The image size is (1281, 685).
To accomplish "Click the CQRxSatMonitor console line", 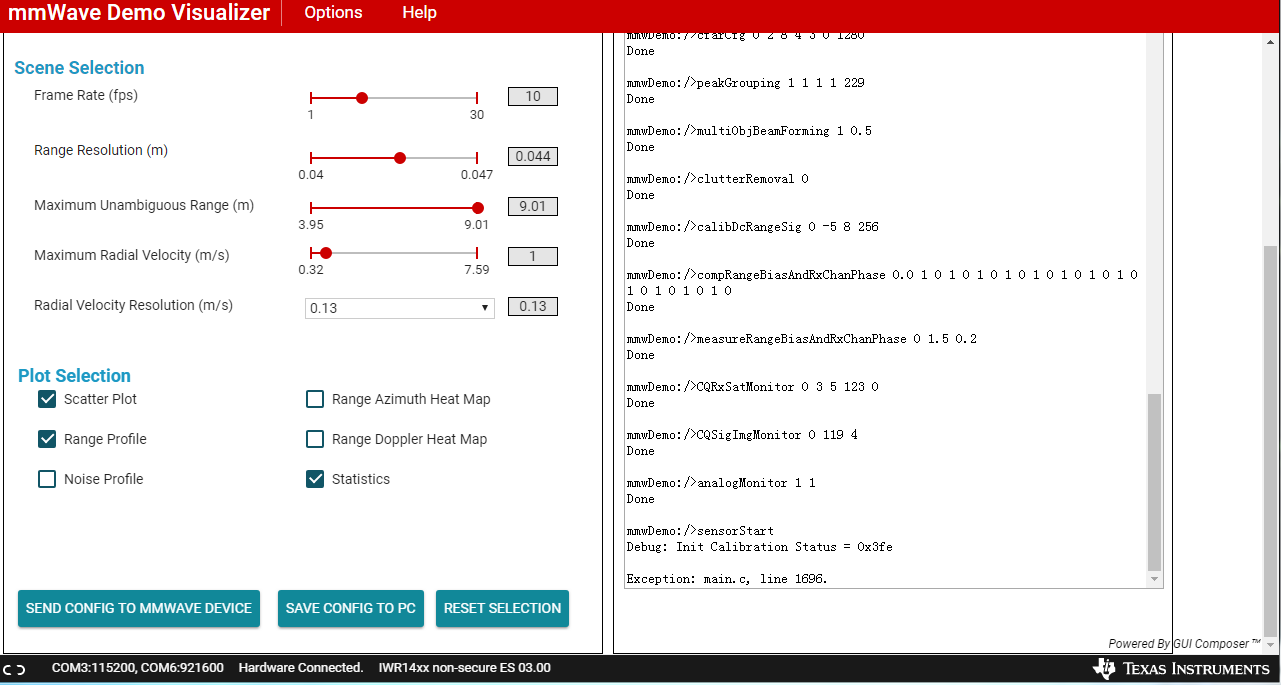I will click(x=753, y=387).
